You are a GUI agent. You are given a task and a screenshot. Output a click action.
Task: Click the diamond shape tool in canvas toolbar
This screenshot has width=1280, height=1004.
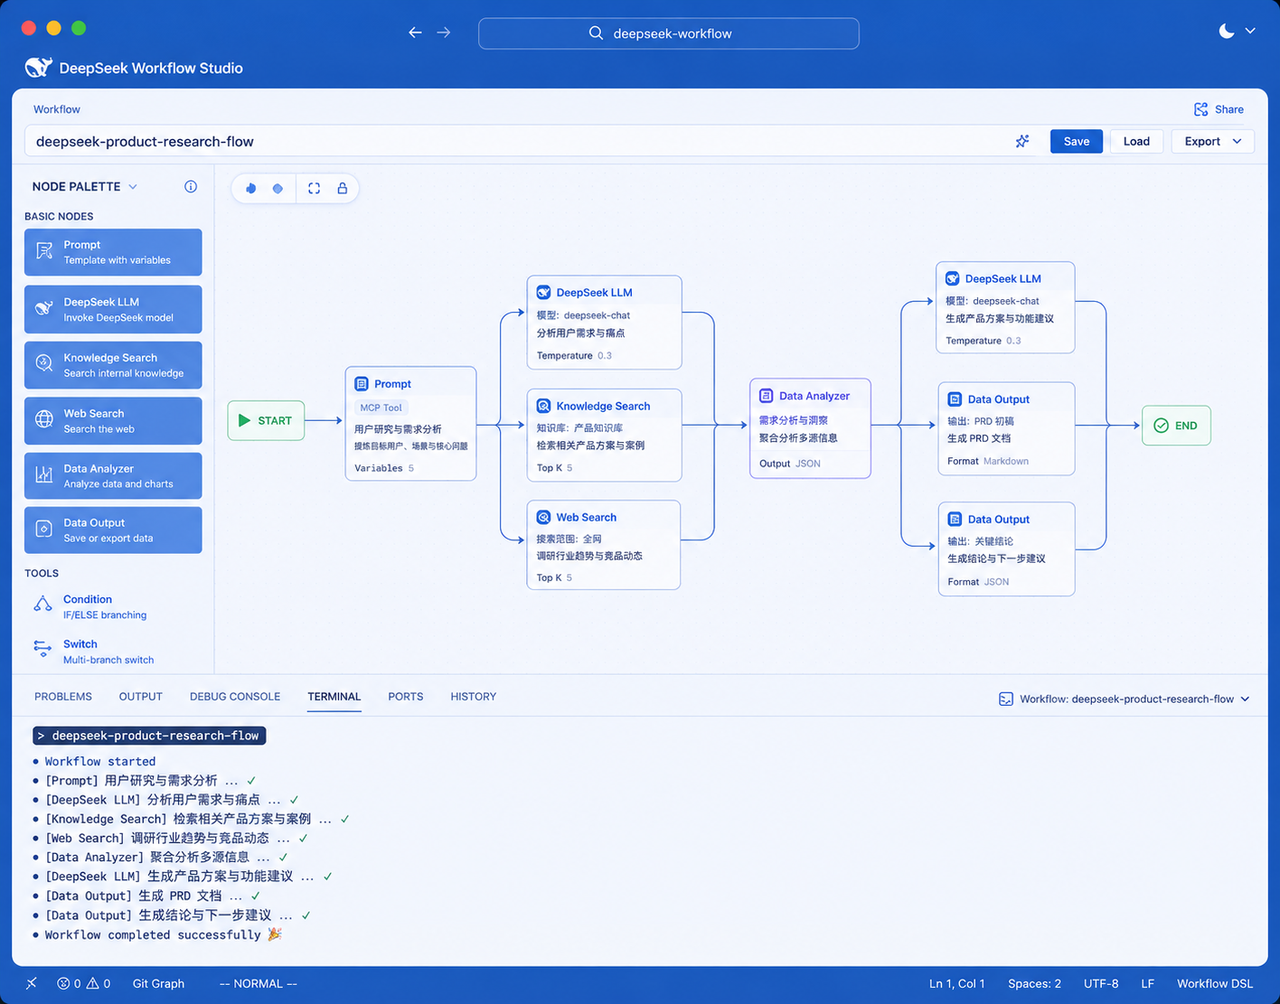pos(278,188)
